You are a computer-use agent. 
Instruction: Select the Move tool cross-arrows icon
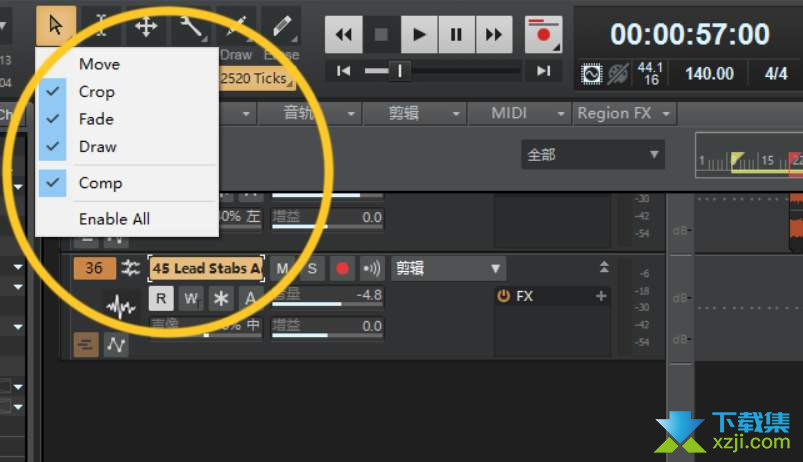click(x=145, y=27)
